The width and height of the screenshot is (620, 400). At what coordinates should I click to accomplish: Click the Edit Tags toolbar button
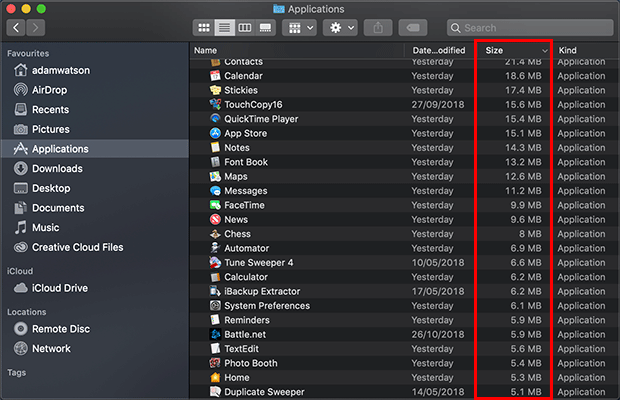pyautogui.click(x=413, y=28)
